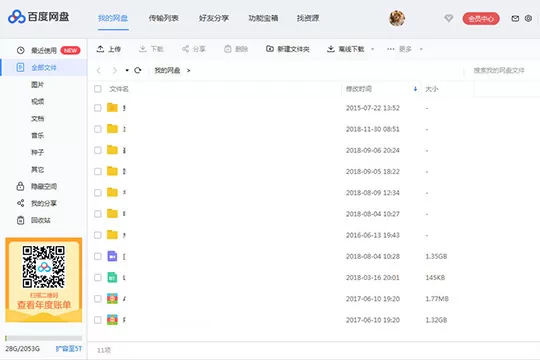This screenshot has height=360, width=540.
Task: Expand the offline download dropdown arrow
Action: click(x=372, y=49)
